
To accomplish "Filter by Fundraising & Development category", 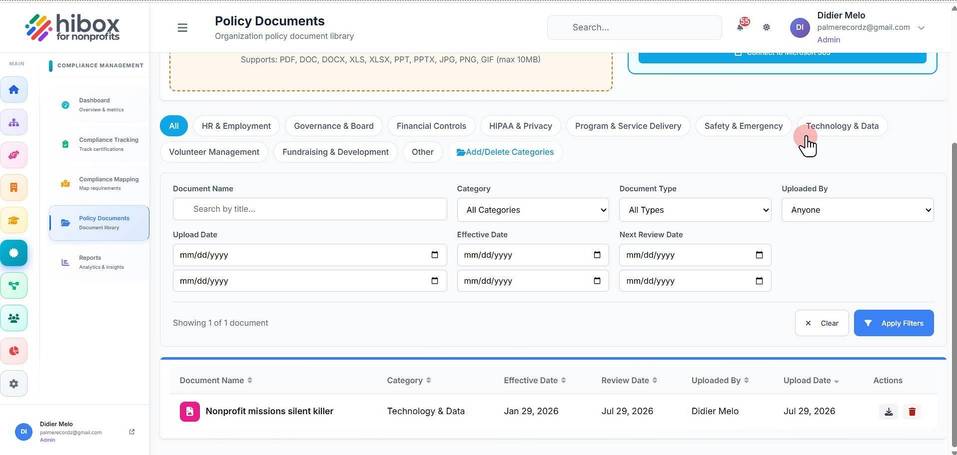I will pos(336,152).
